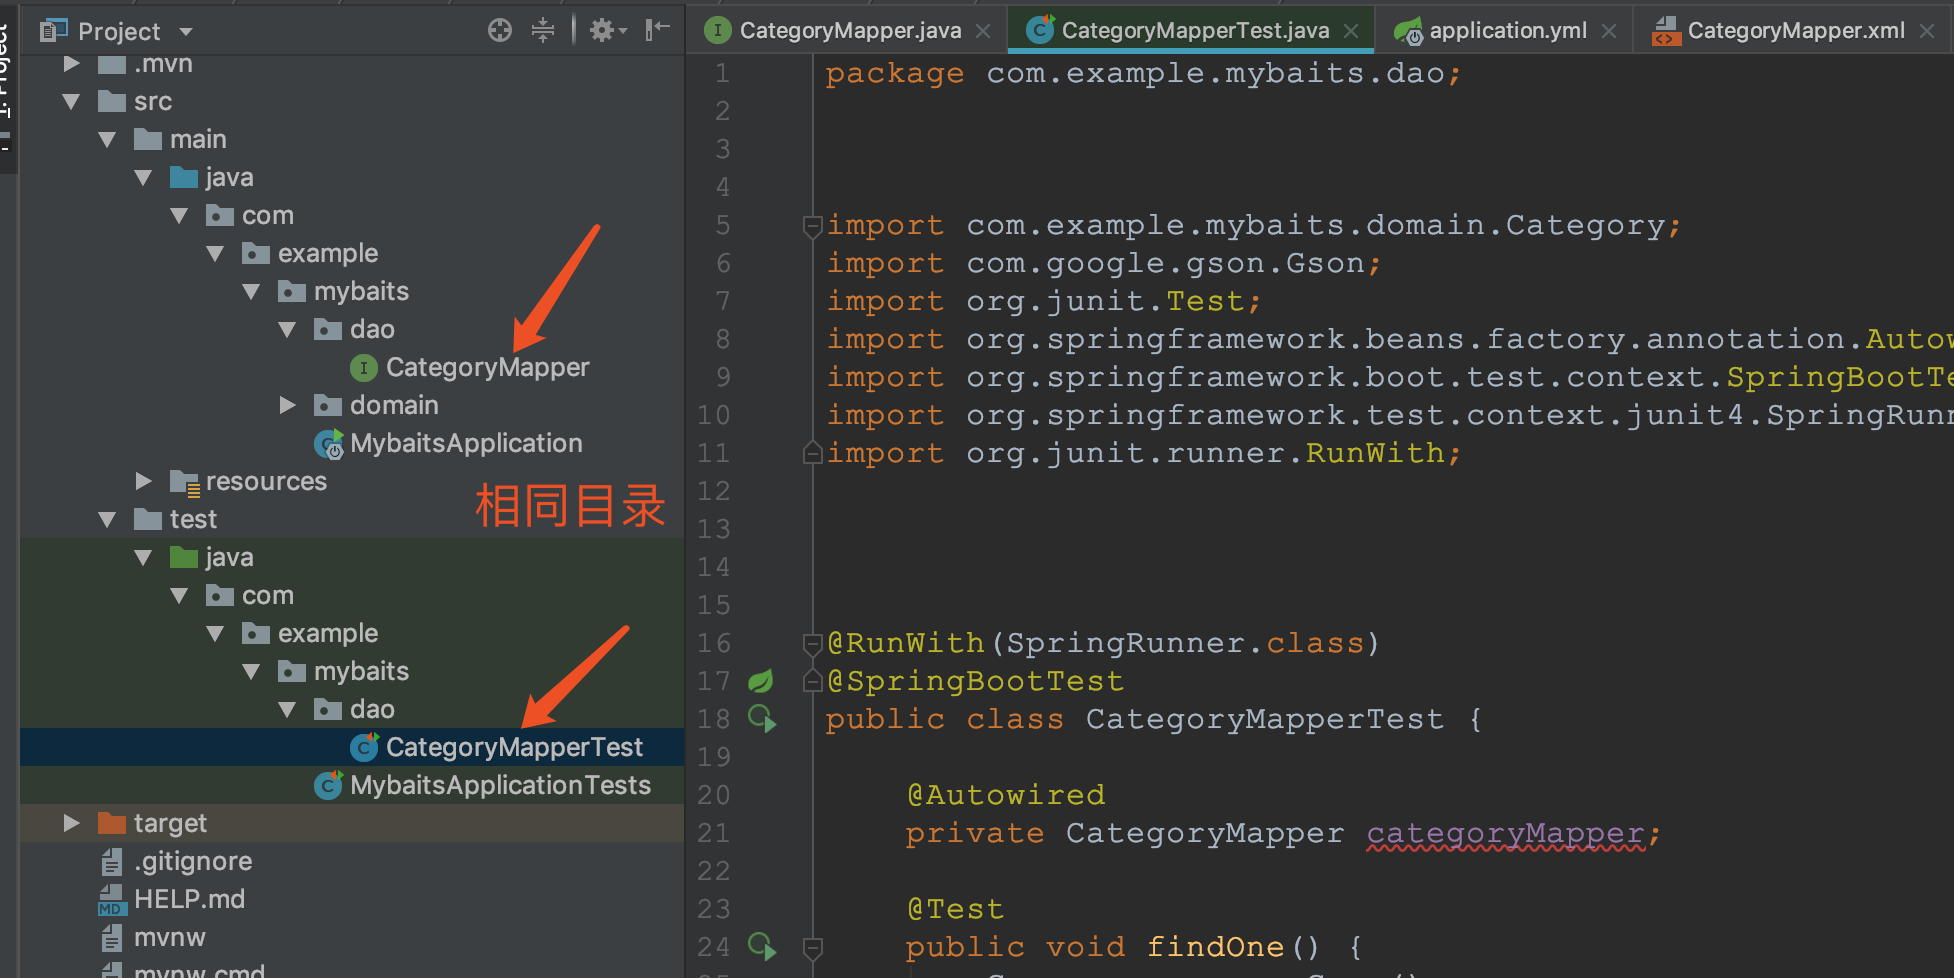The height and width of the screenshot is (978, 1954).
Task: Select the HELP.md file
Action: point(189,899)
